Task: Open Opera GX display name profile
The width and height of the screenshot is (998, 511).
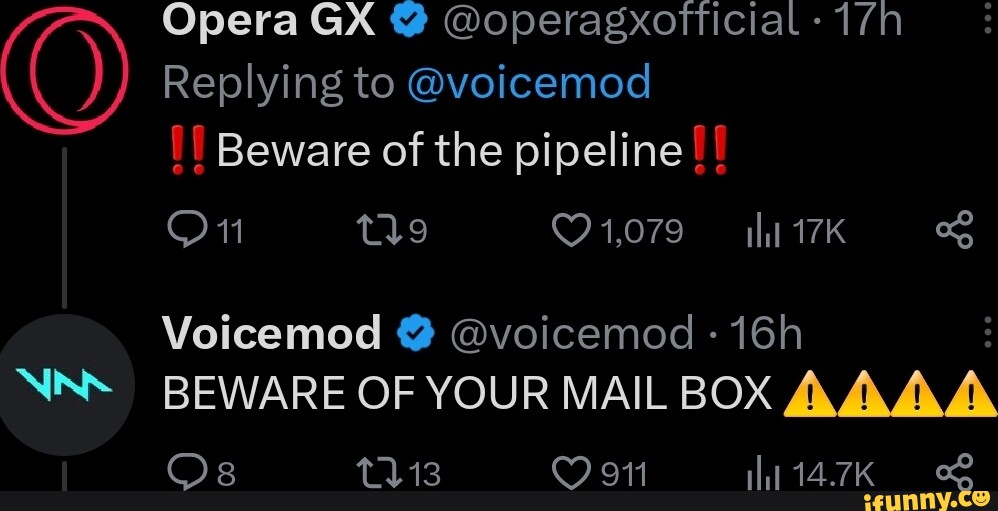Action: click(x=267, y=18)
